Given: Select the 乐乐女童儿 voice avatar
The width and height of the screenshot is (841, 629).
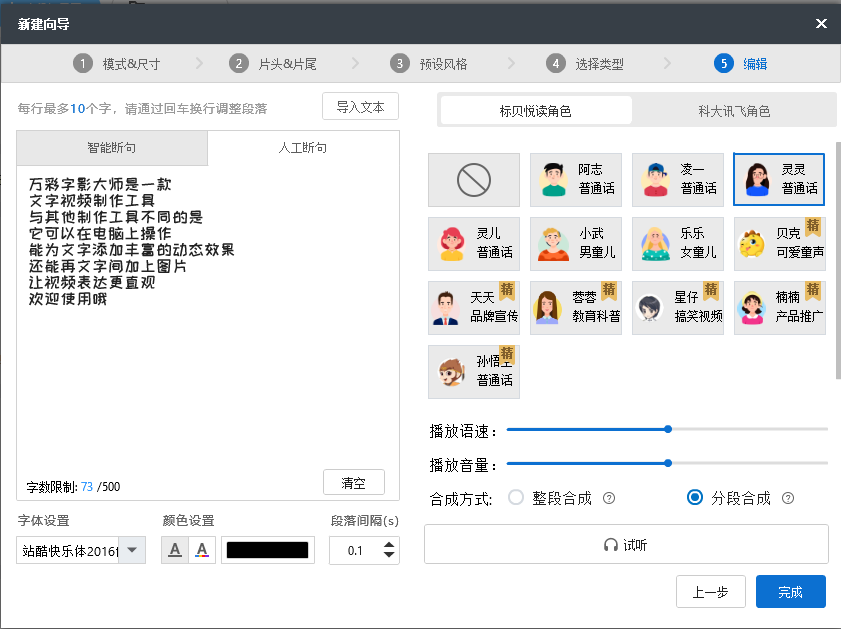Looking at the screenshot, I should point(678,243).
